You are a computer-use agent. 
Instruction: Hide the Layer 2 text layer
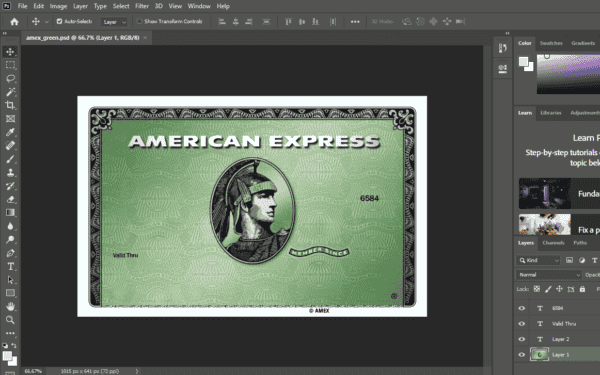tap(522, 339)
